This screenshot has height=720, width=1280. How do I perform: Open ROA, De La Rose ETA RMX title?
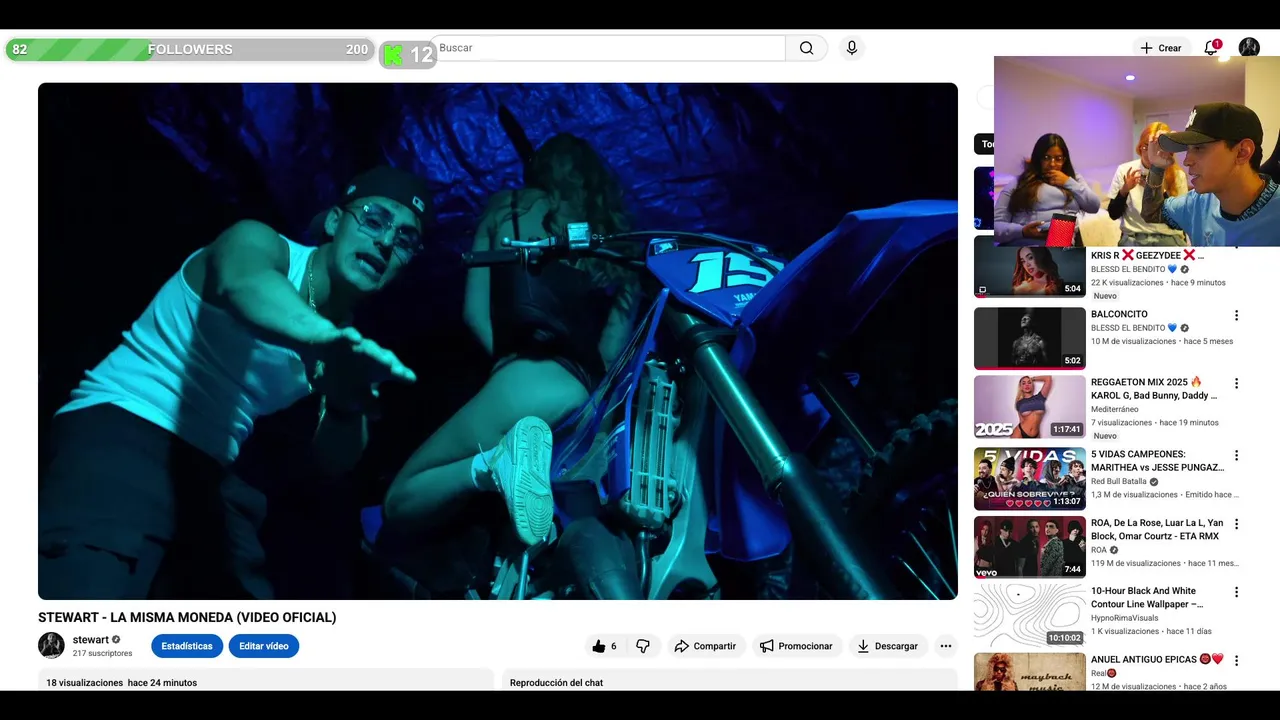click(1157, 530)
